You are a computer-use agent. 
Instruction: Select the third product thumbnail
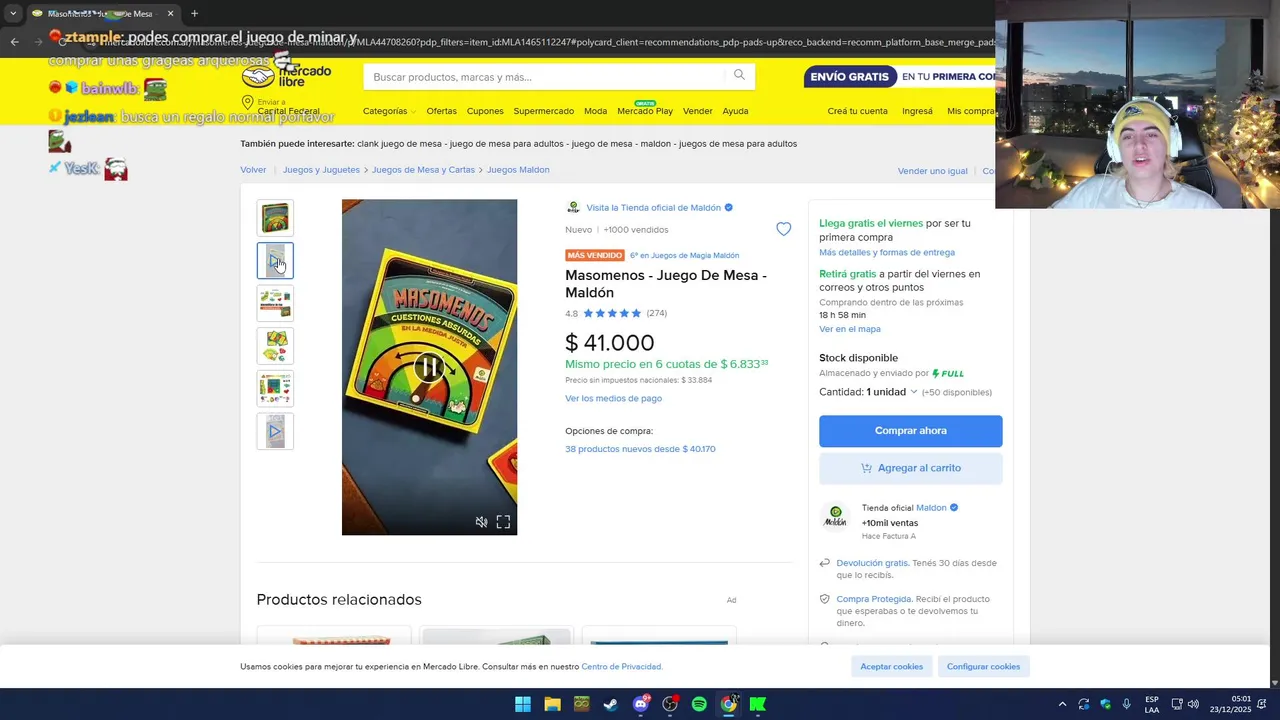pyautogui.click(x=275, y=303)
